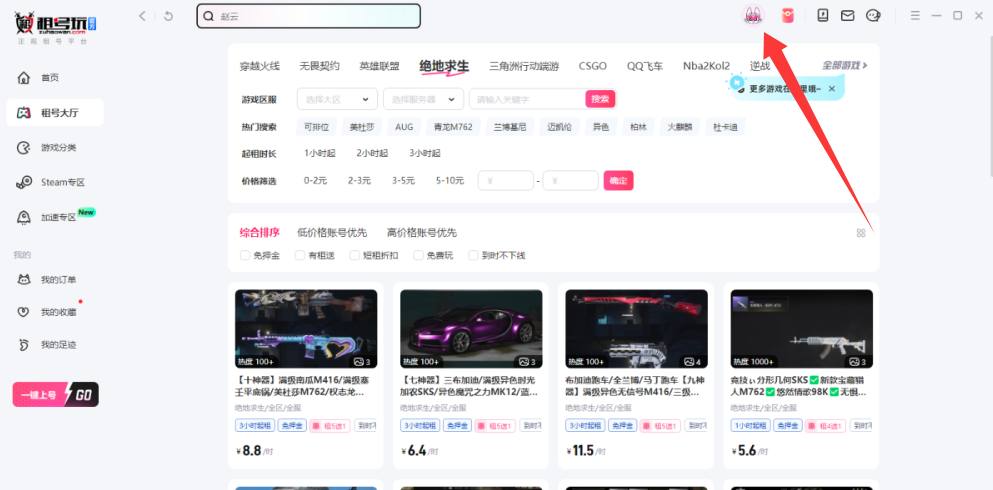Click the 一键上号 GO button
Viewport: 993px width, 490px height.
tap(56, 395)
